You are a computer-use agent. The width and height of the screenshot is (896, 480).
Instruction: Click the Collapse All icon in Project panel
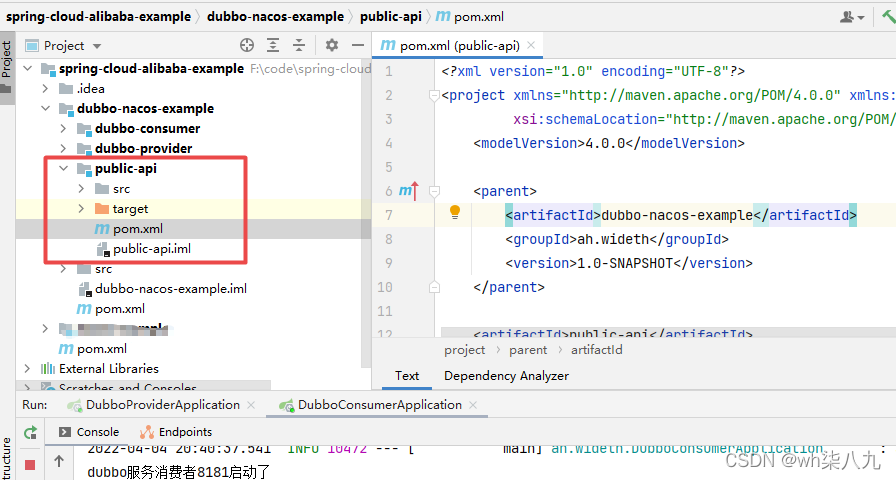coord(299,45)
